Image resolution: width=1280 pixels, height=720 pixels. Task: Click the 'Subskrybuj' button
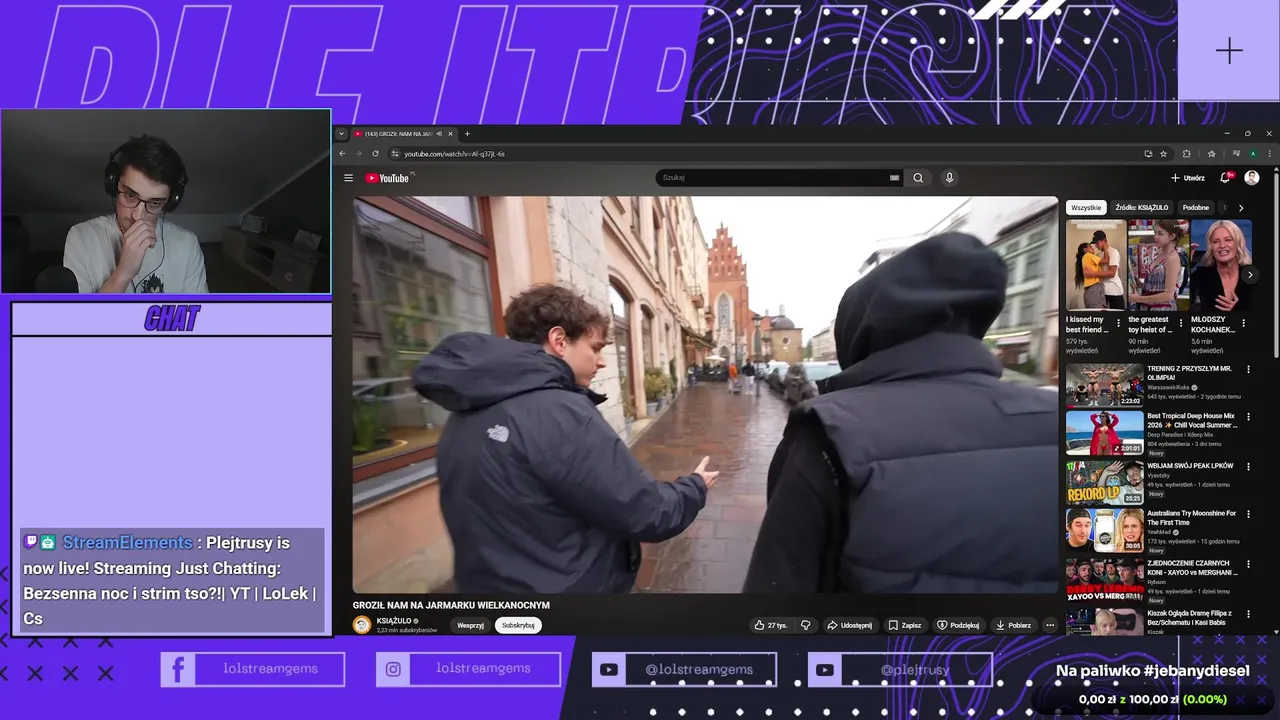(x=518, y=625)
